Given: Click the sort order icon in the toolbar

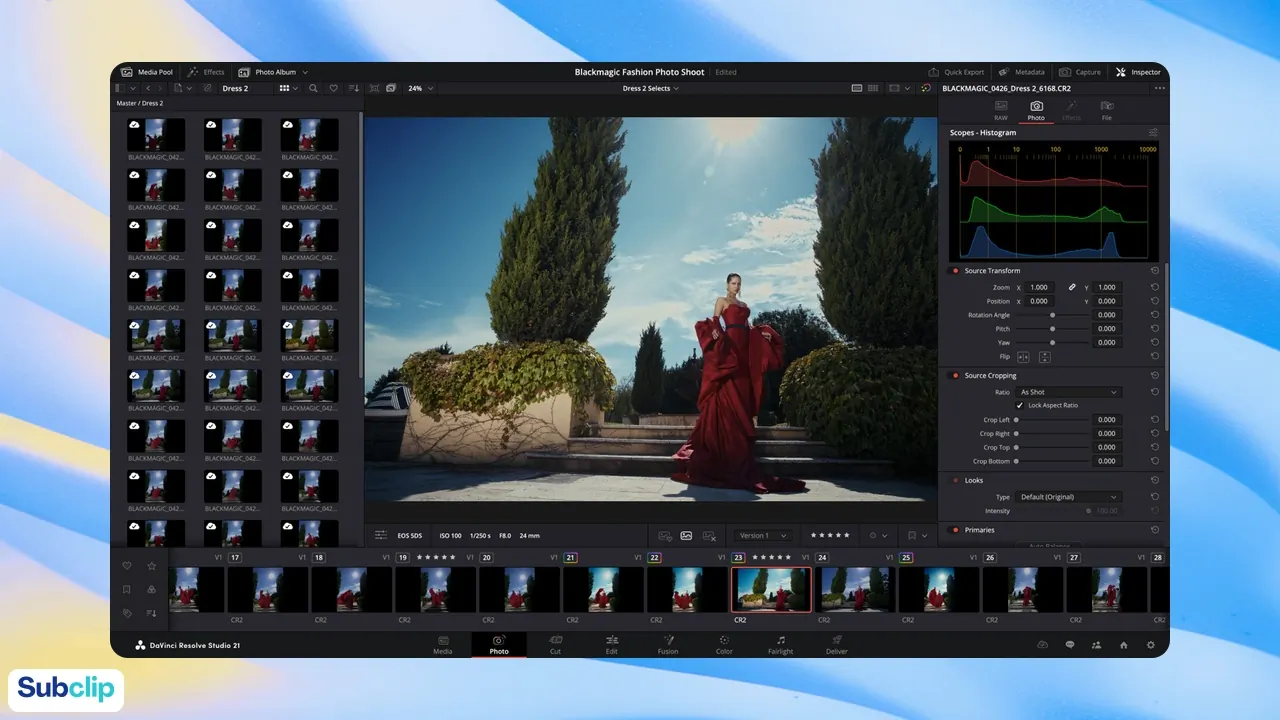Looking at the screenshot, I should coord(355,88).
